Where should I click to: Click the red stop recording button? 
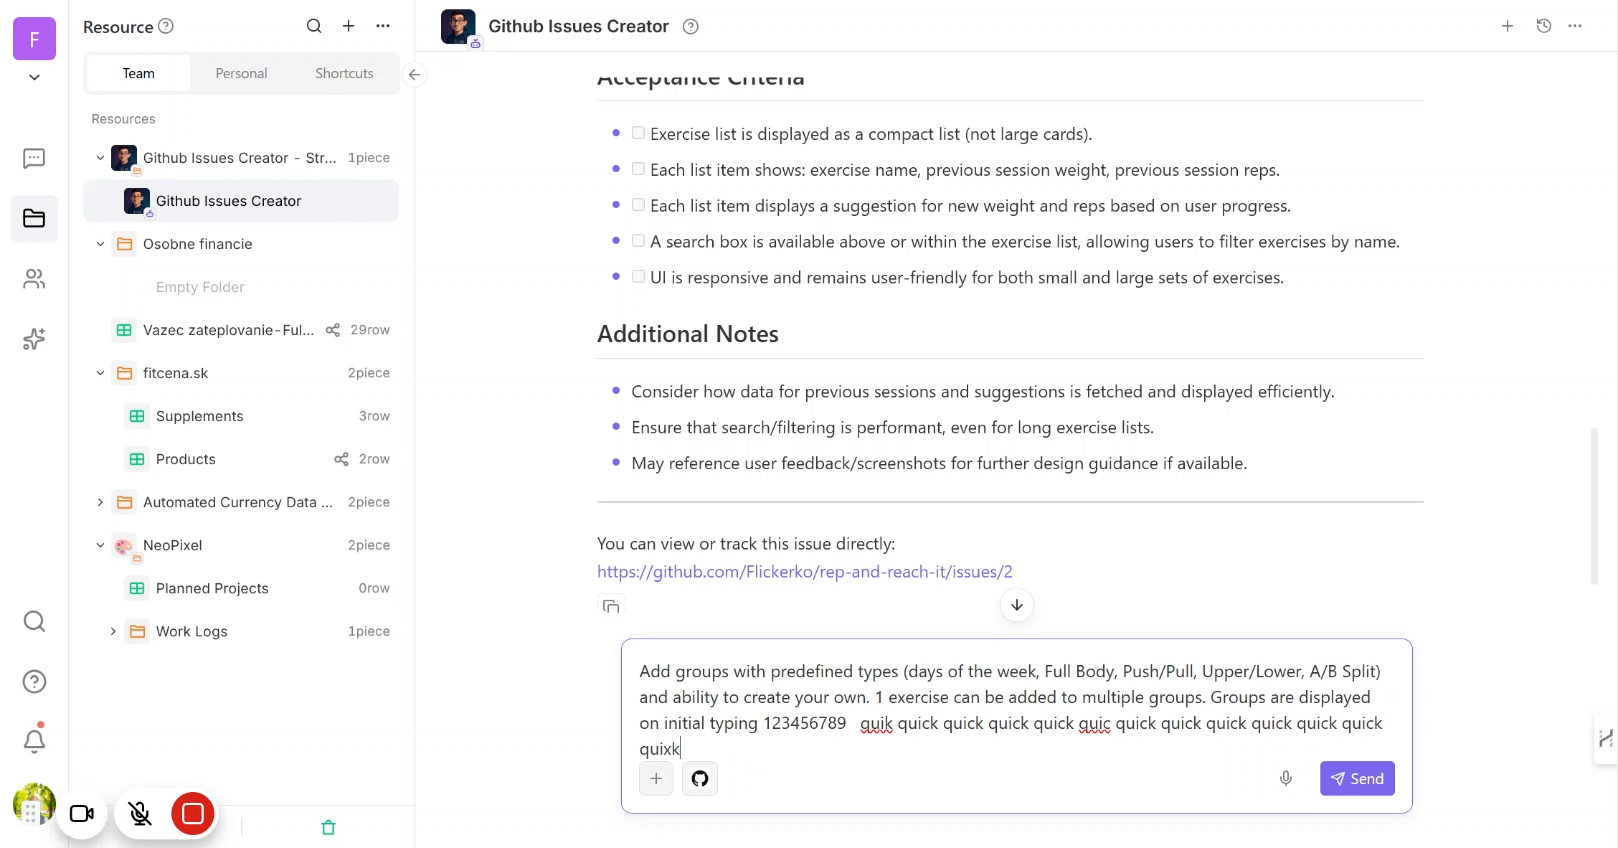point(193,814)
